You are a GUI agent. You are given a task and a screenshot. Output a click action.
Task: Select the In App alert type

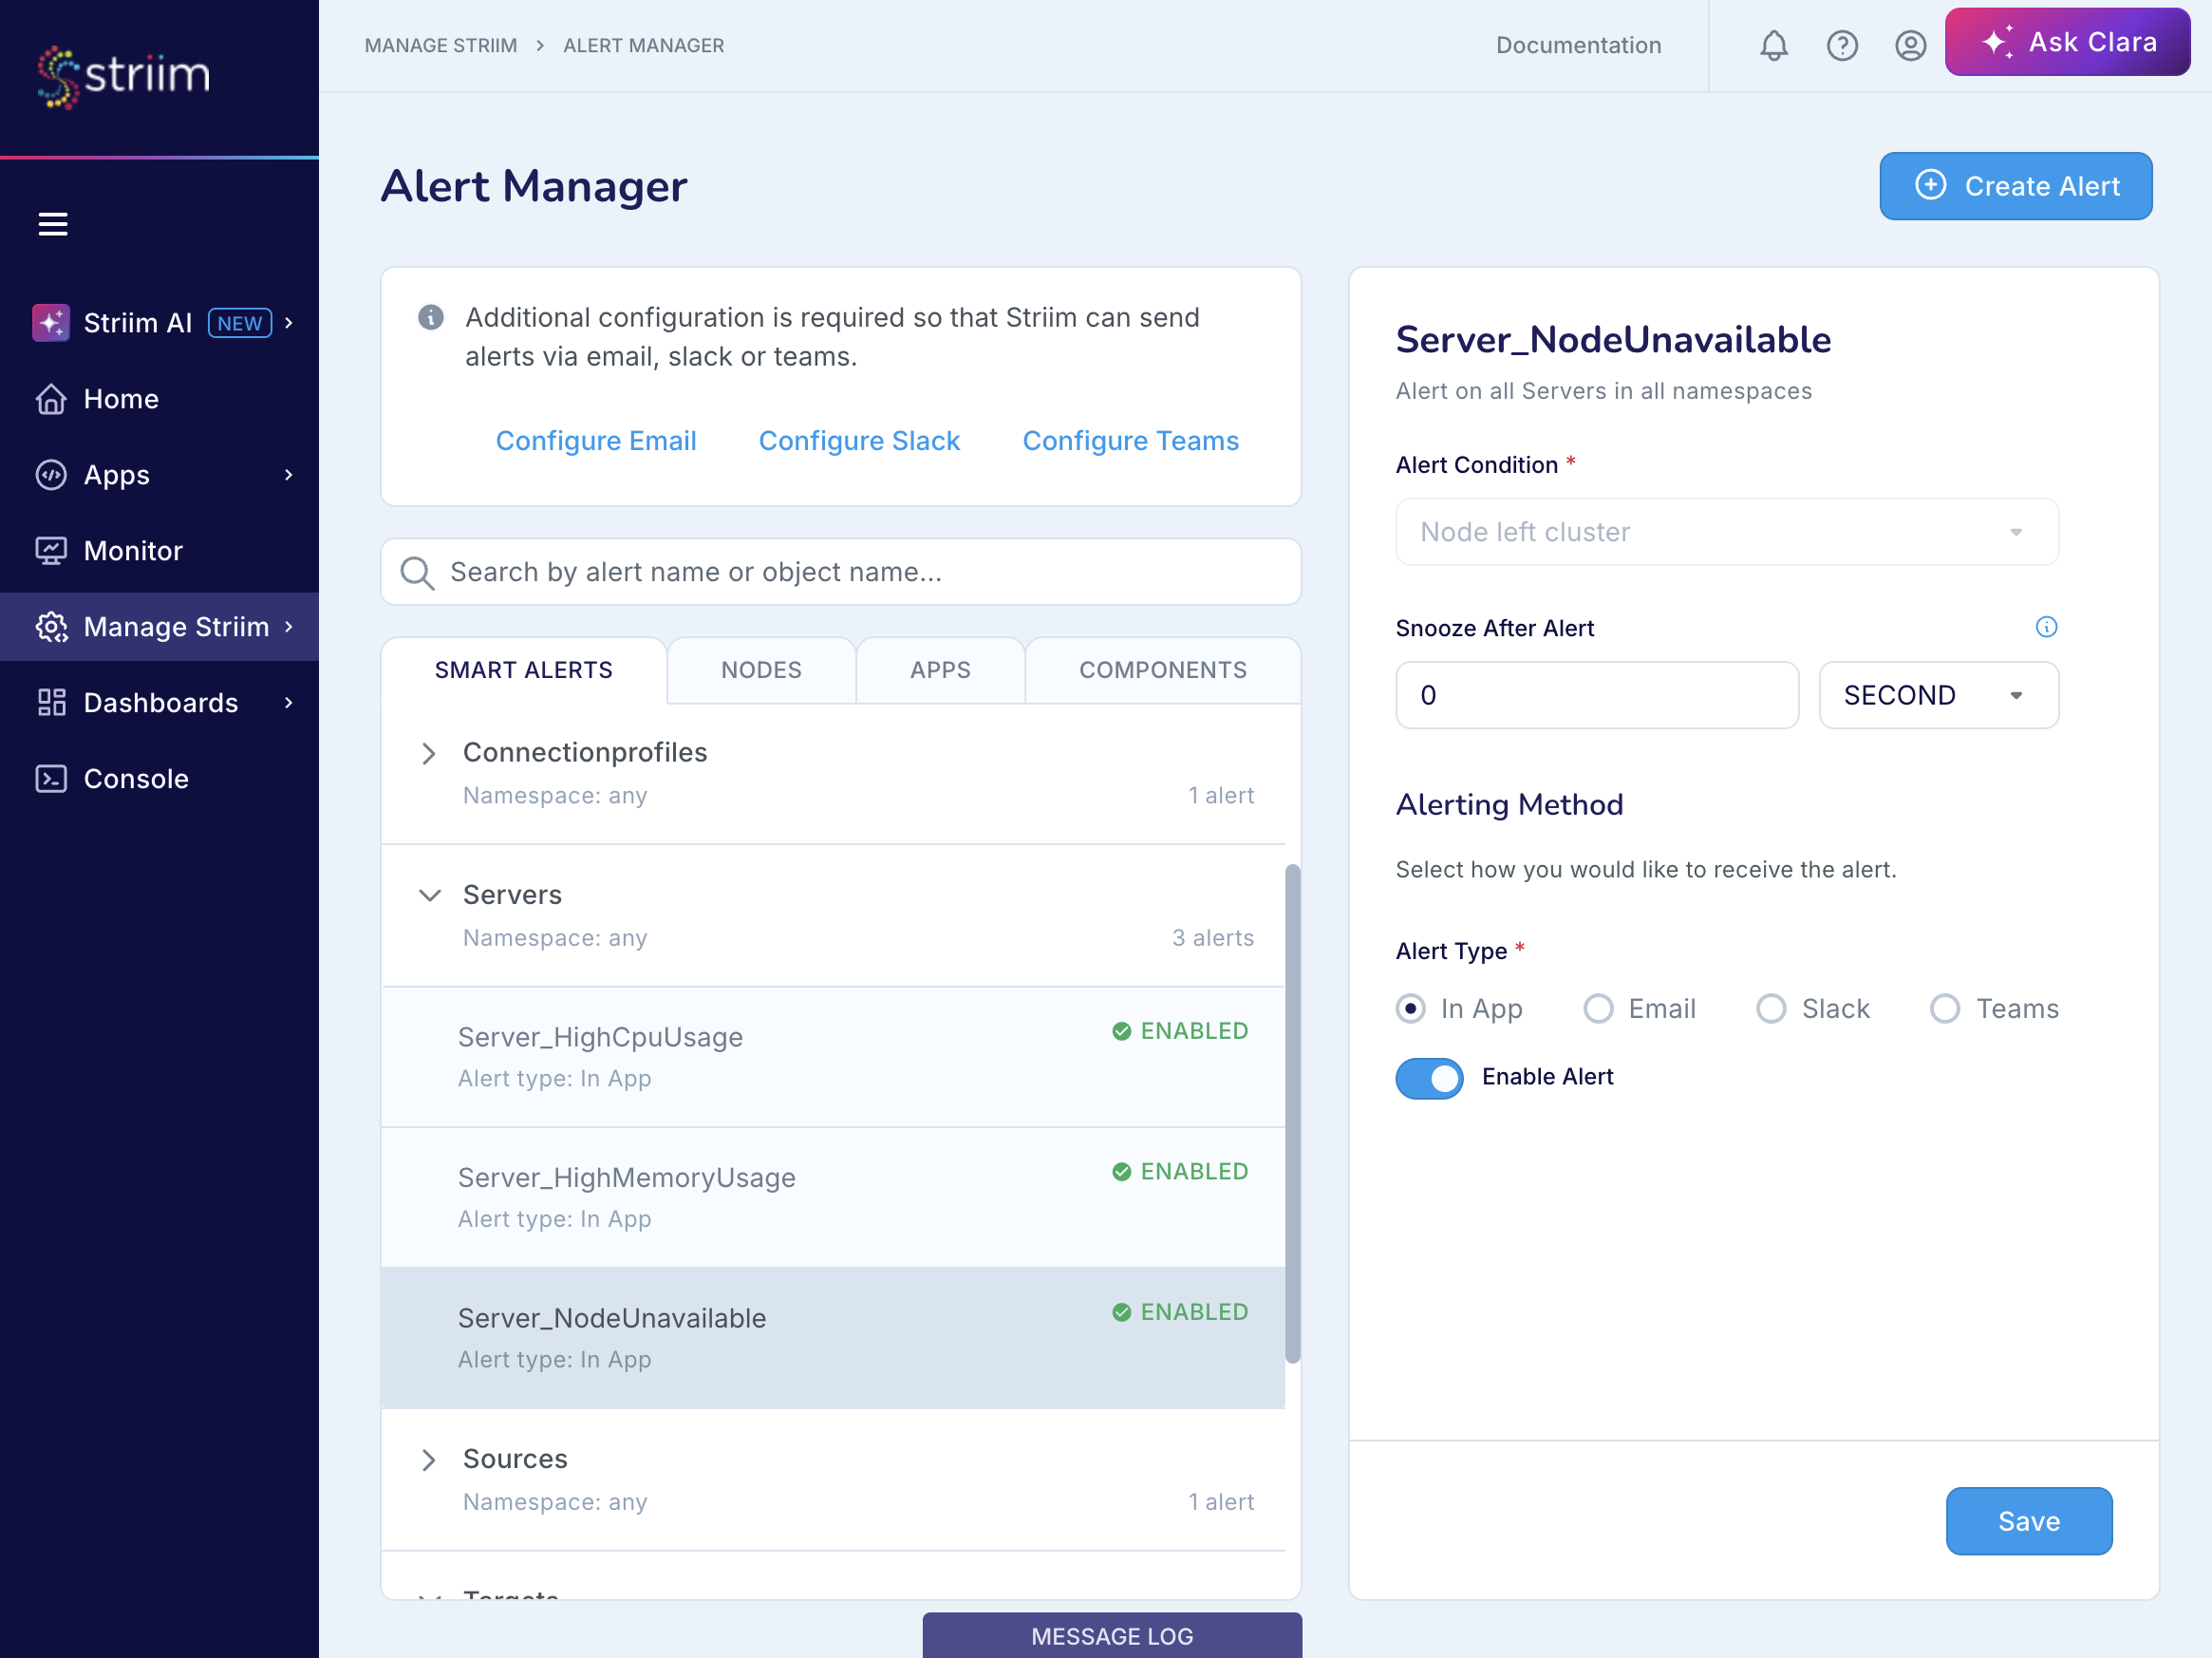point(1410,1009)
